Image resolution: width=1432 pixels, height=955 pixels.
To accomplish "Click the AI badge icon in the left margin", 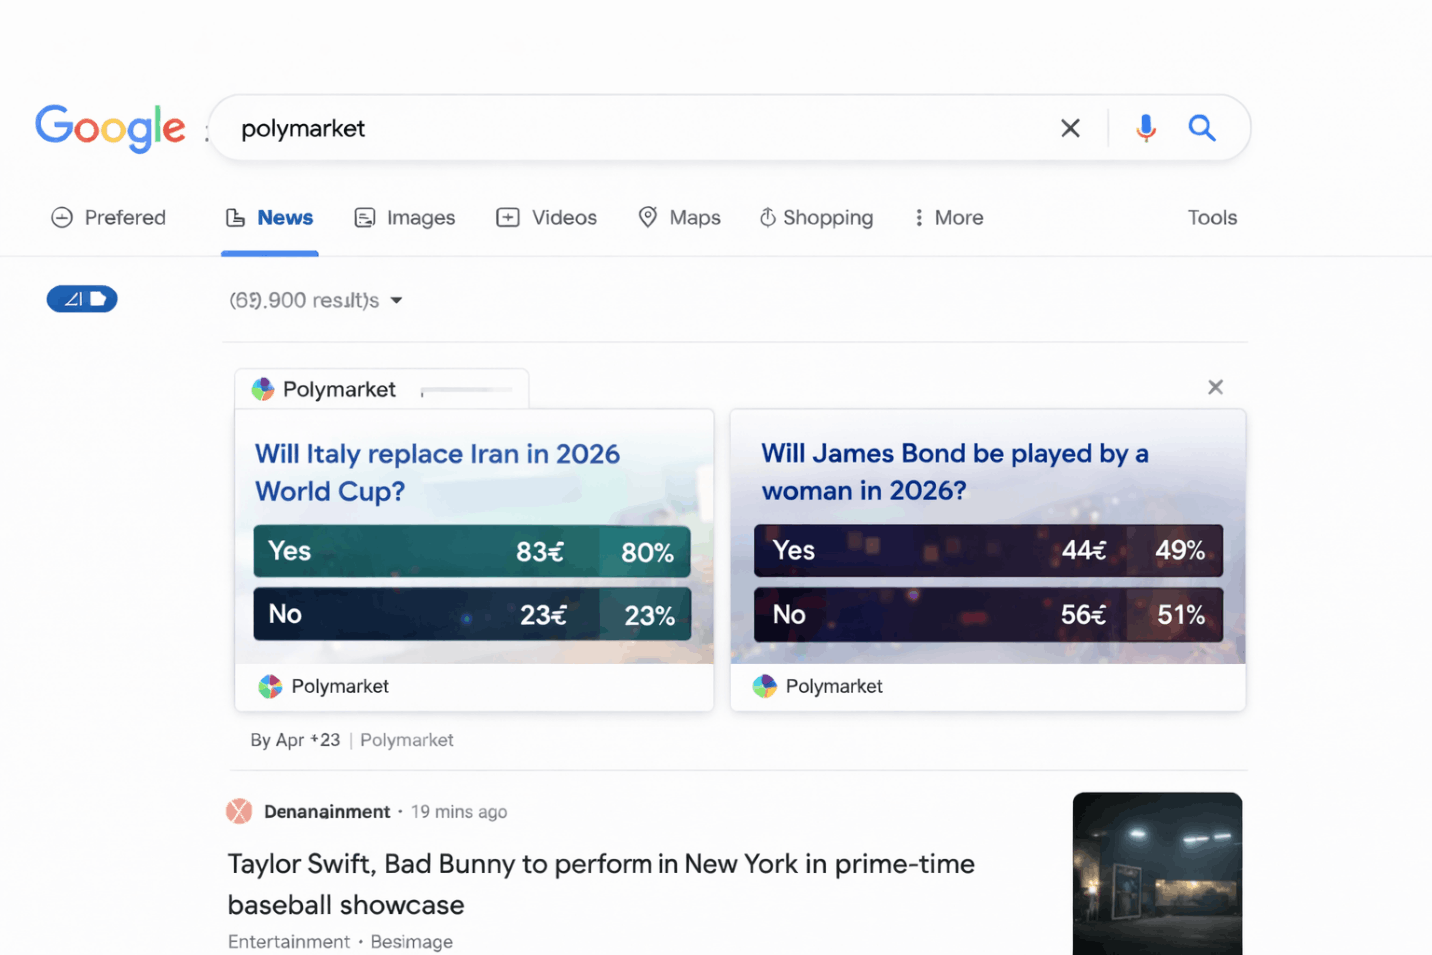I will click(81, 298).
